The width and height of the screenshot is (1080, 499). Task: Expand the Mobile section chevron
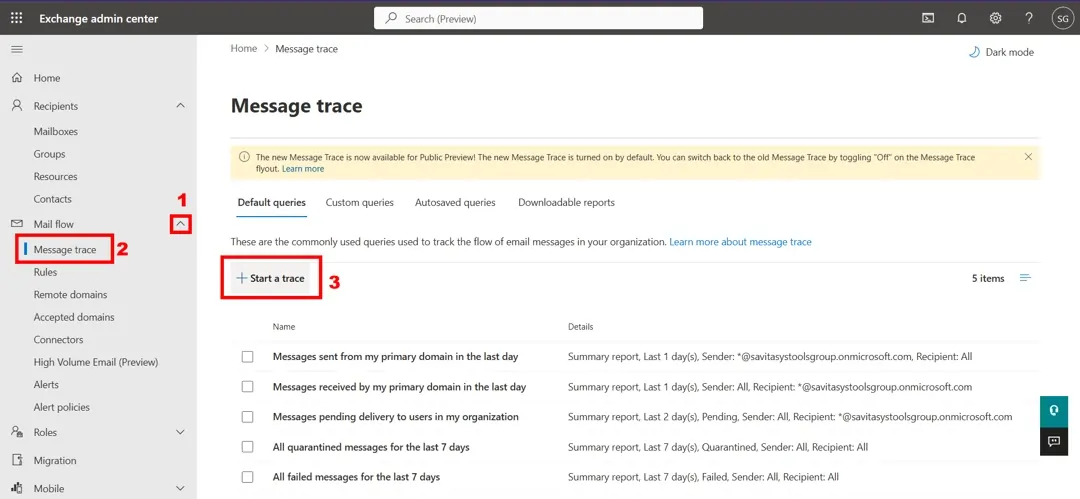tap(180, 489)
